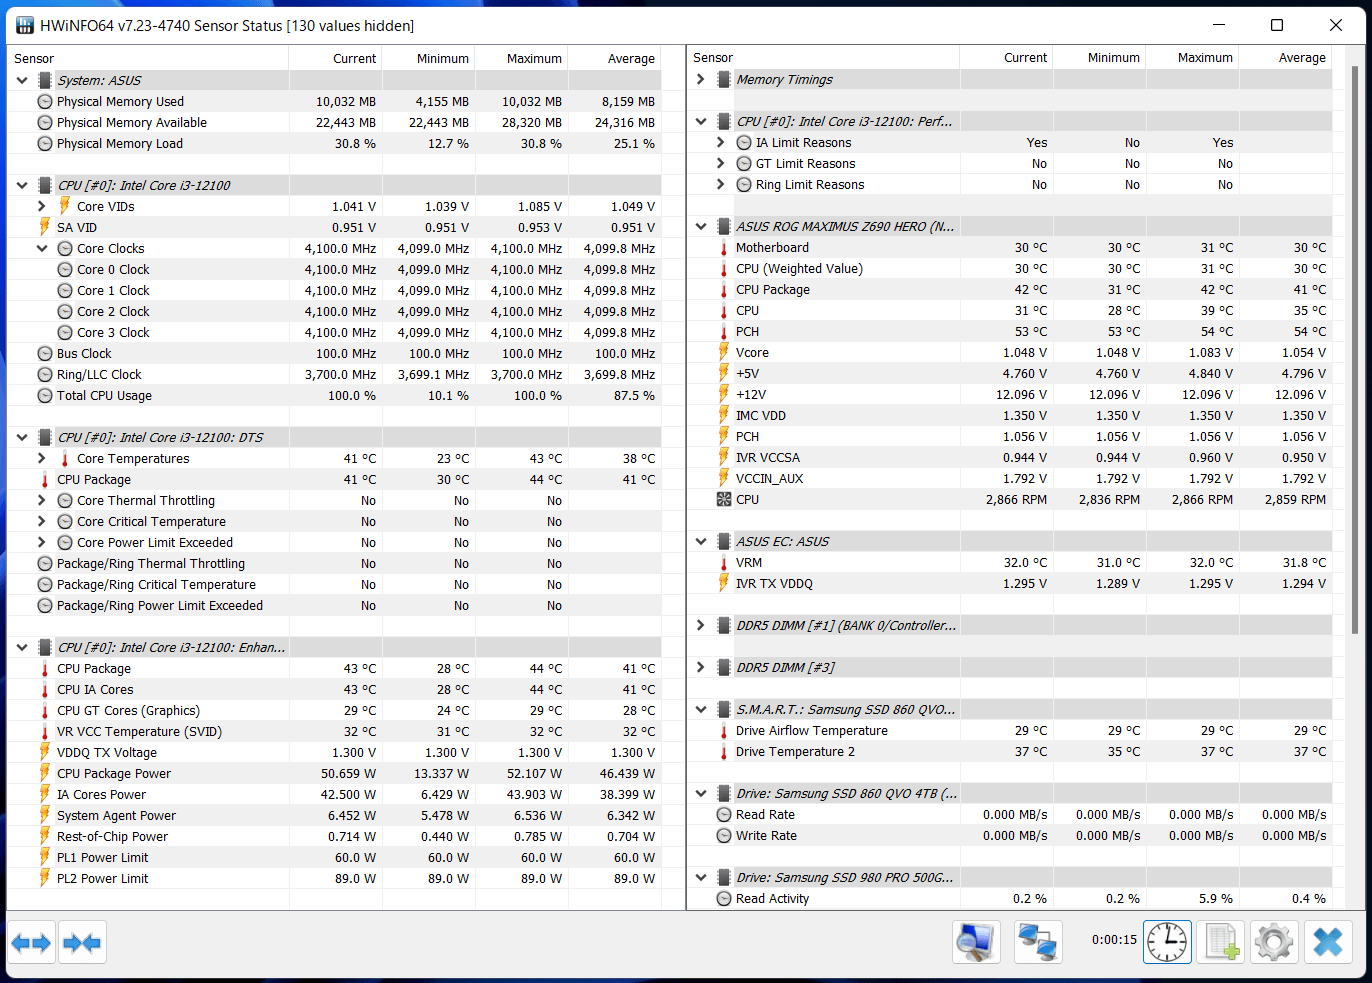Select the Ring/LLC Clock row
The width and height of the screenshot is (1372, 983).
click(335, 374)
